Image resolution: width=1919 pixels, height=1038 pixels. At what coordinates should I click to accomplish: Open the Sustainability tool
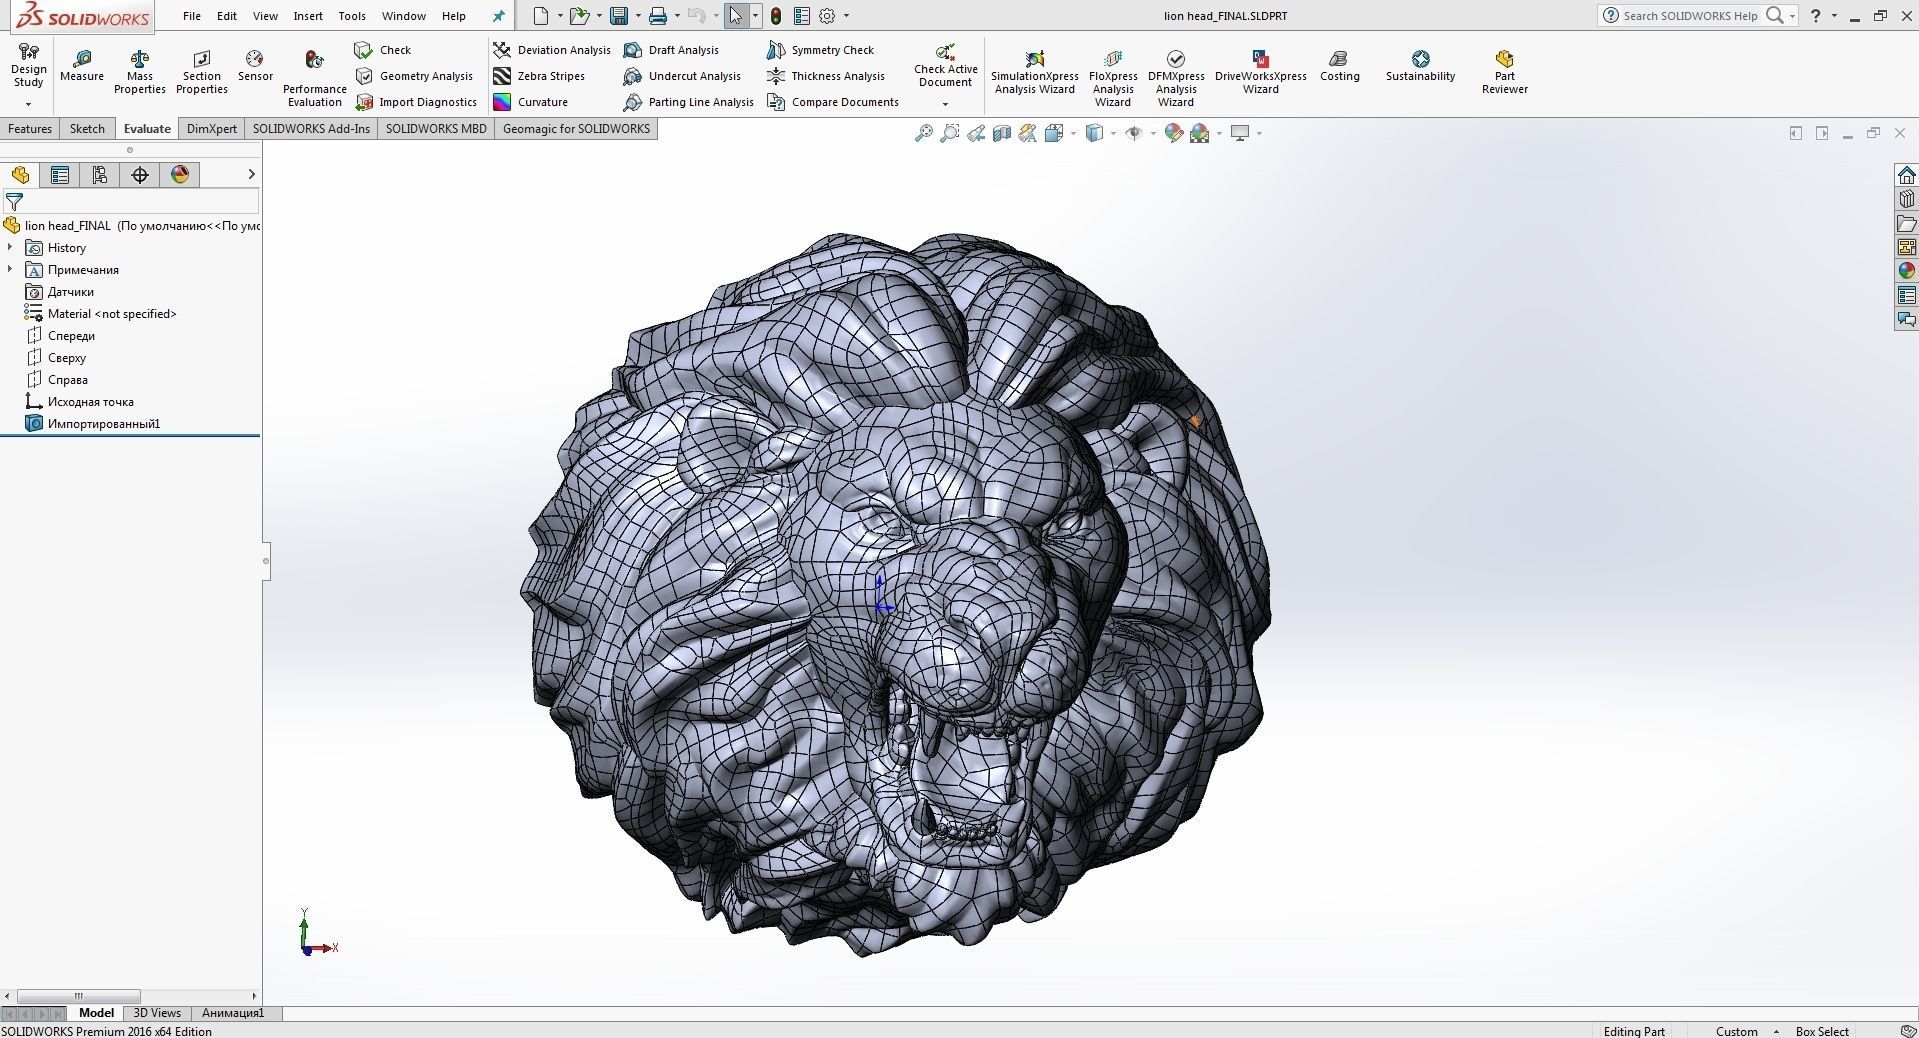click(x=1420, y=66)
